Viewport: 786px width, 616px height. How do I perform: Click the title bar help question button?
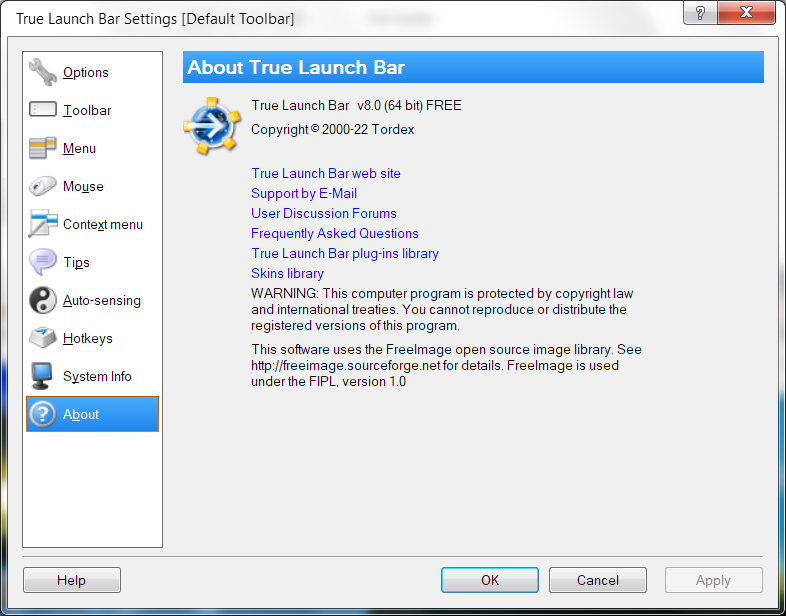(700, 12)
